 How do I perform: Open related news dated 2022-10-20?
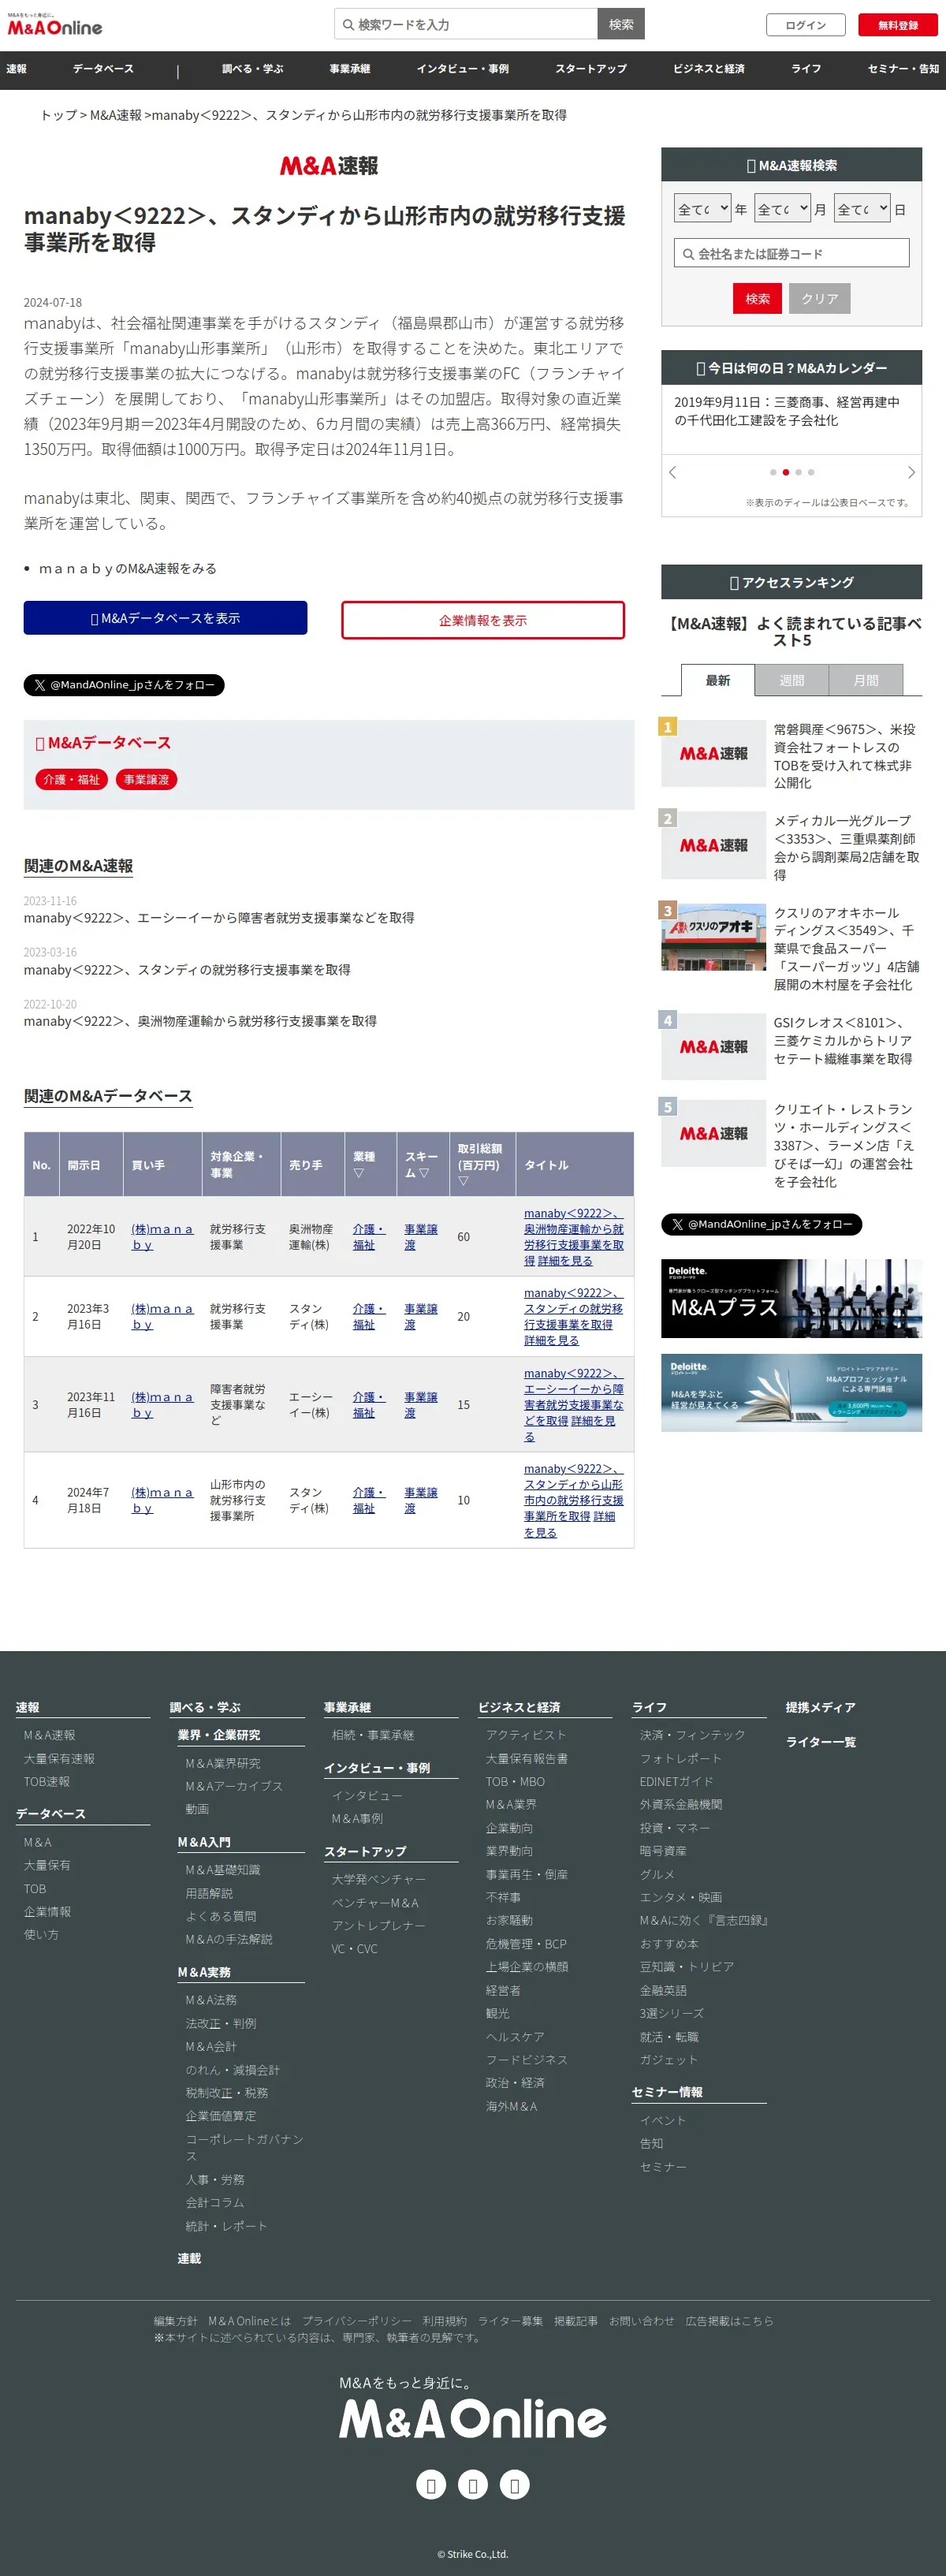(200, 1021)
